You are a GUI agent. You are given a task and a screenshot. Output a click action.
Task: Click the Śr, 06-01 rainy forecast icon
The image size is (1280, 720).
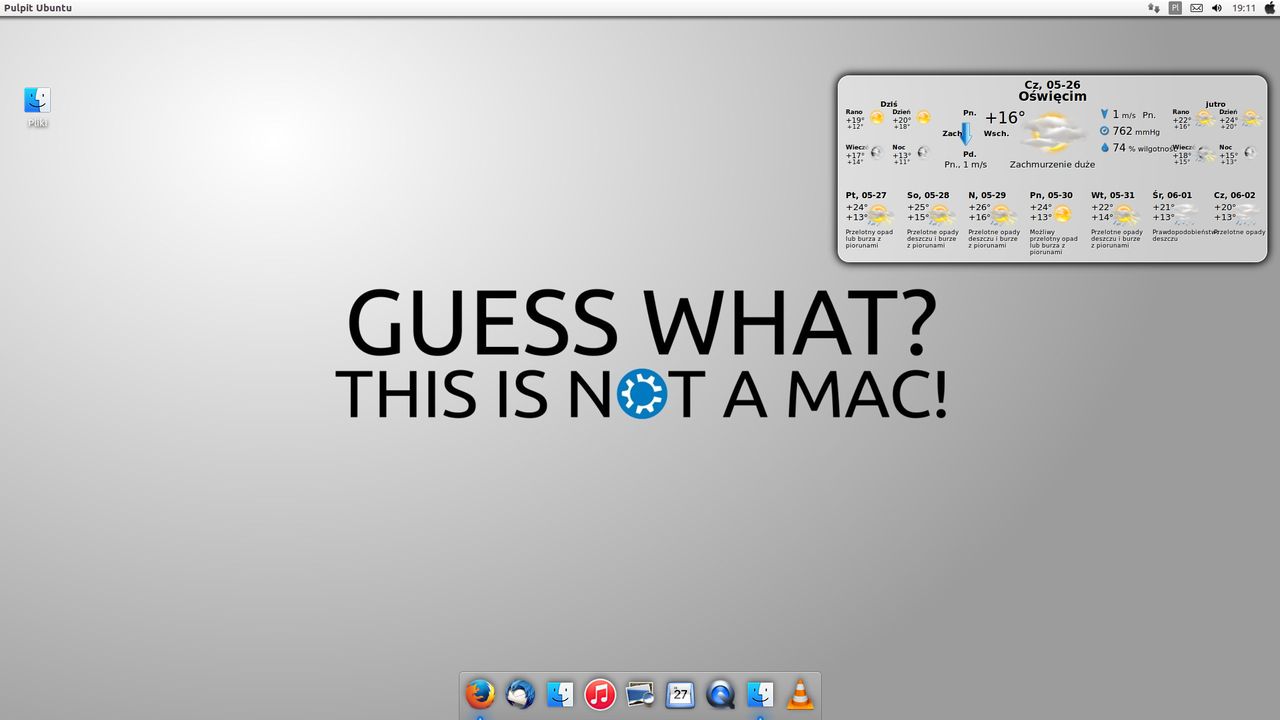pos(1186,214)
